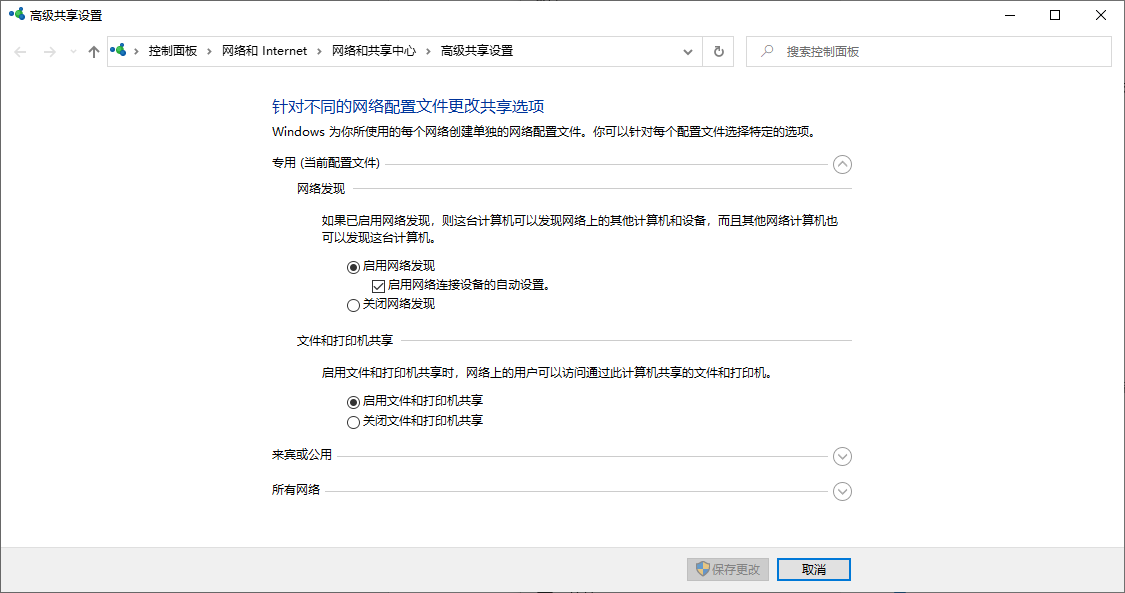
Task: Expand the 所有网络 section chevron
Action: click(842, 491)
